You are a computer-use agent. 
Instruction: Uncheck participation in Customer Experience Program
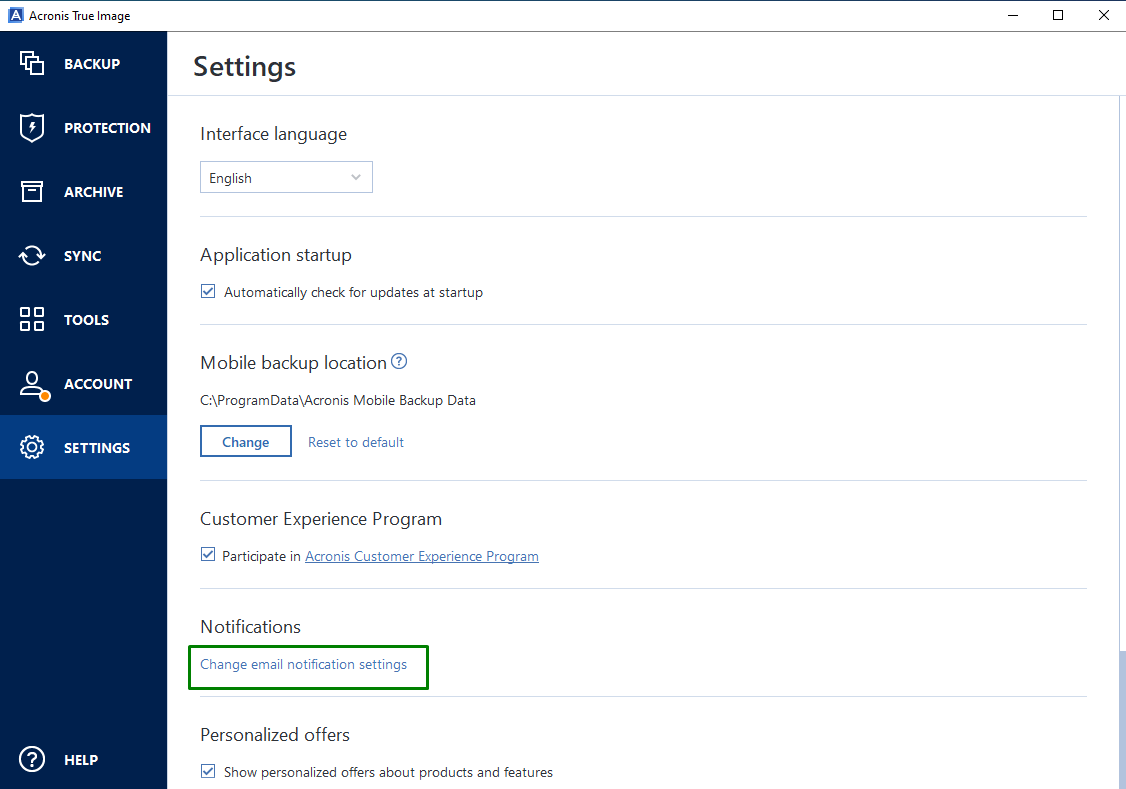click(x=208, y=553)
